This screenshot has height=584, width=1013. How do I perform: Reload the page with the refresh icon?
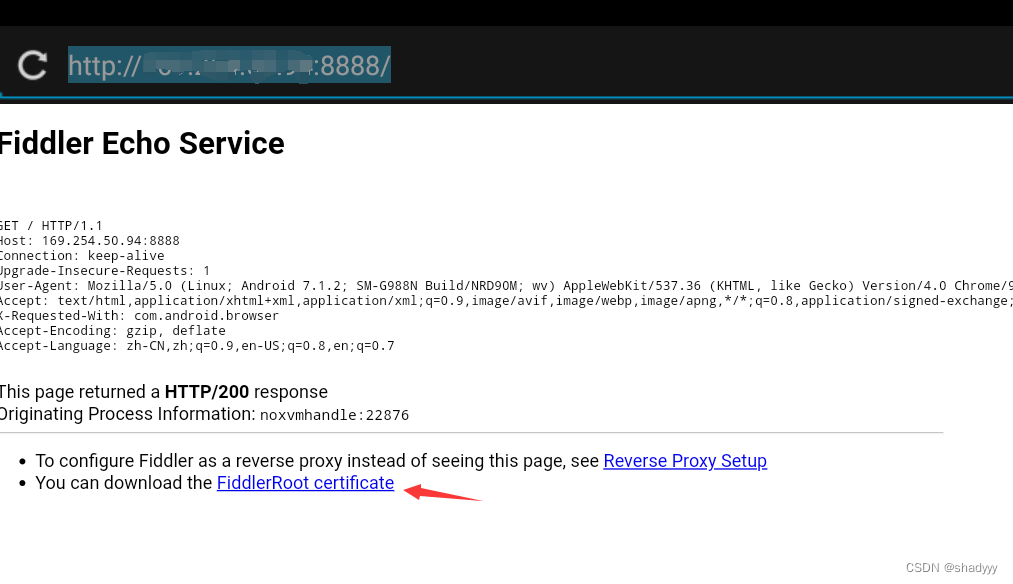coord(32,65)
